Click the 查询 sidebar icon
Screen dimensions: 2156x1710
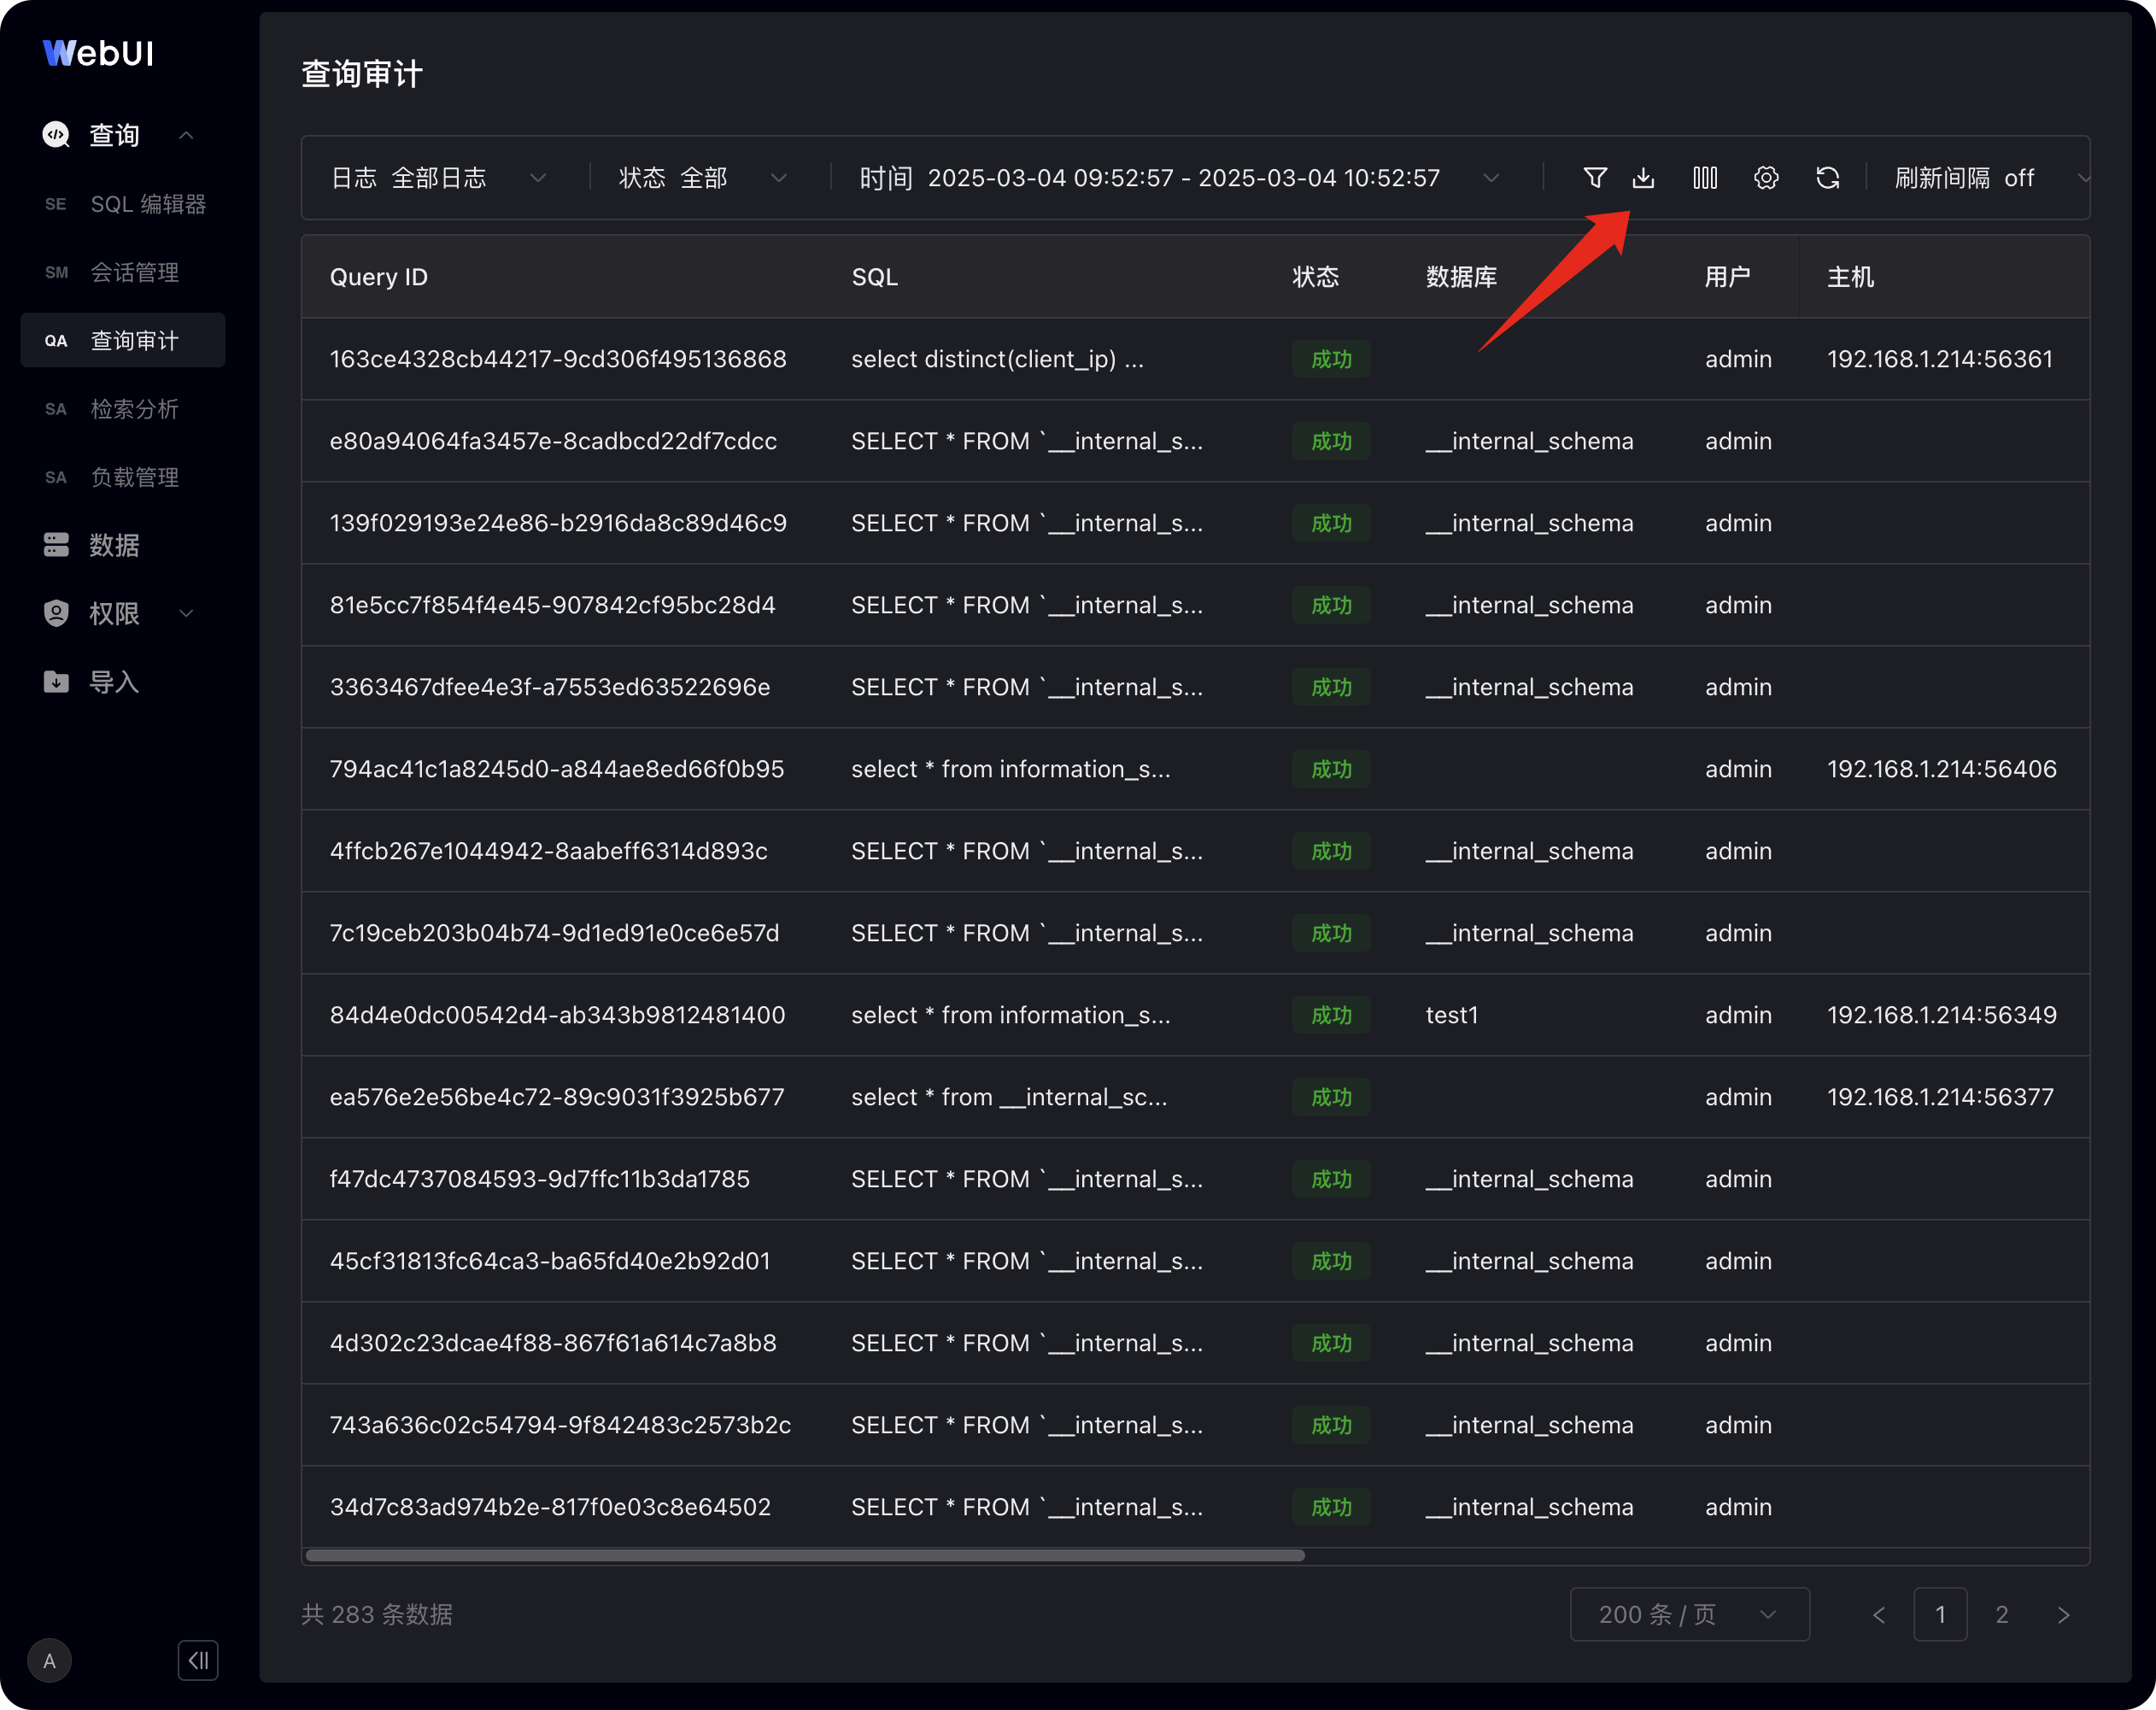click(x=56, y=134)
